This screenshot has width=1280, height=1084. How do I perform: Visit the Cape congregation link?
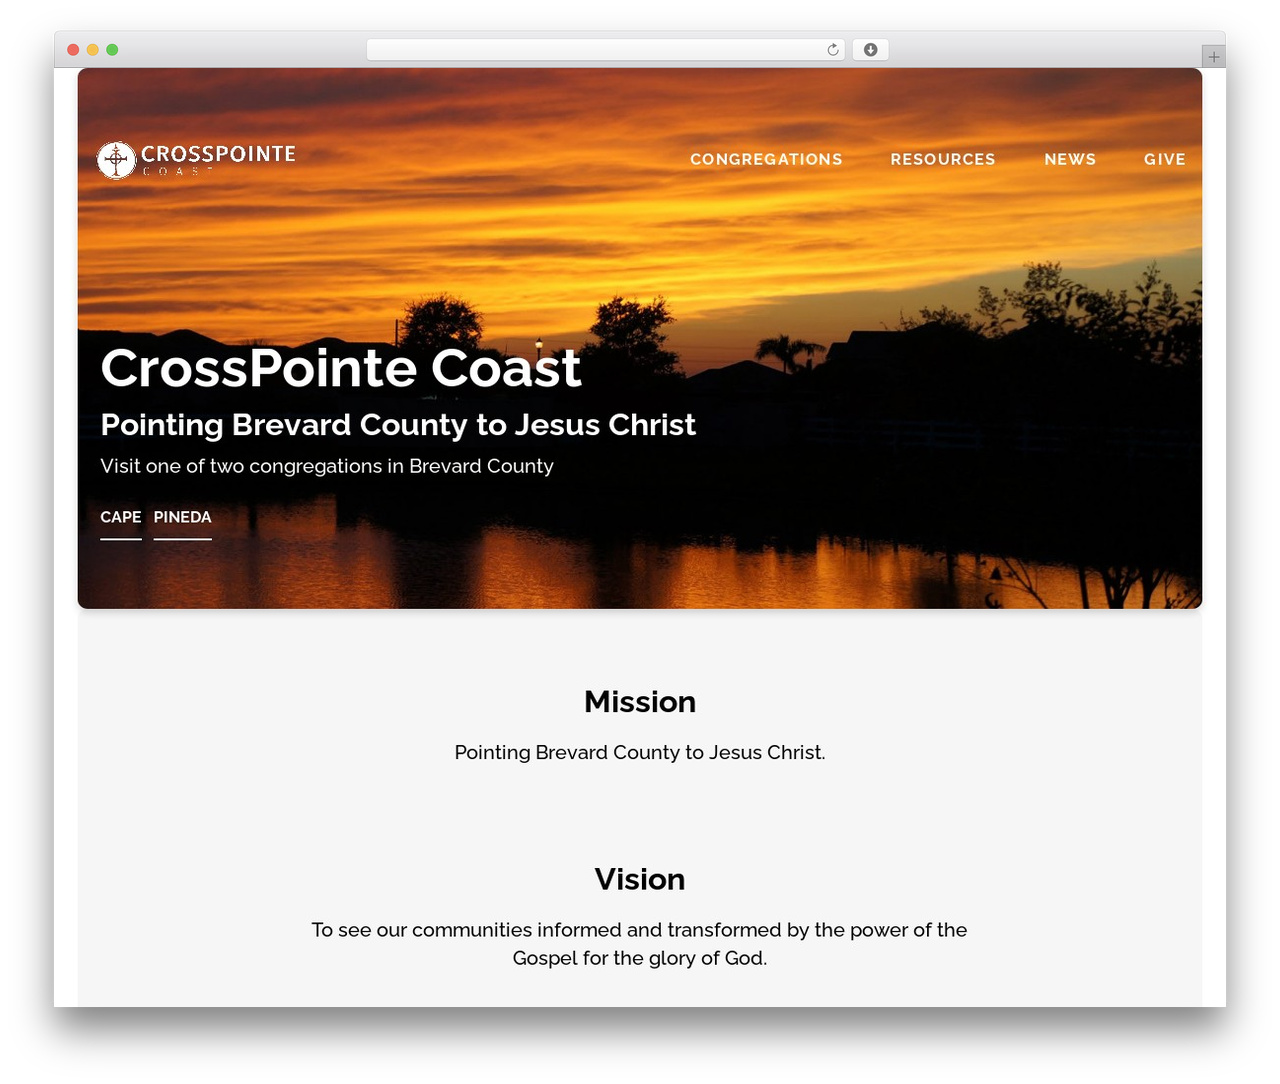[121, 518]
